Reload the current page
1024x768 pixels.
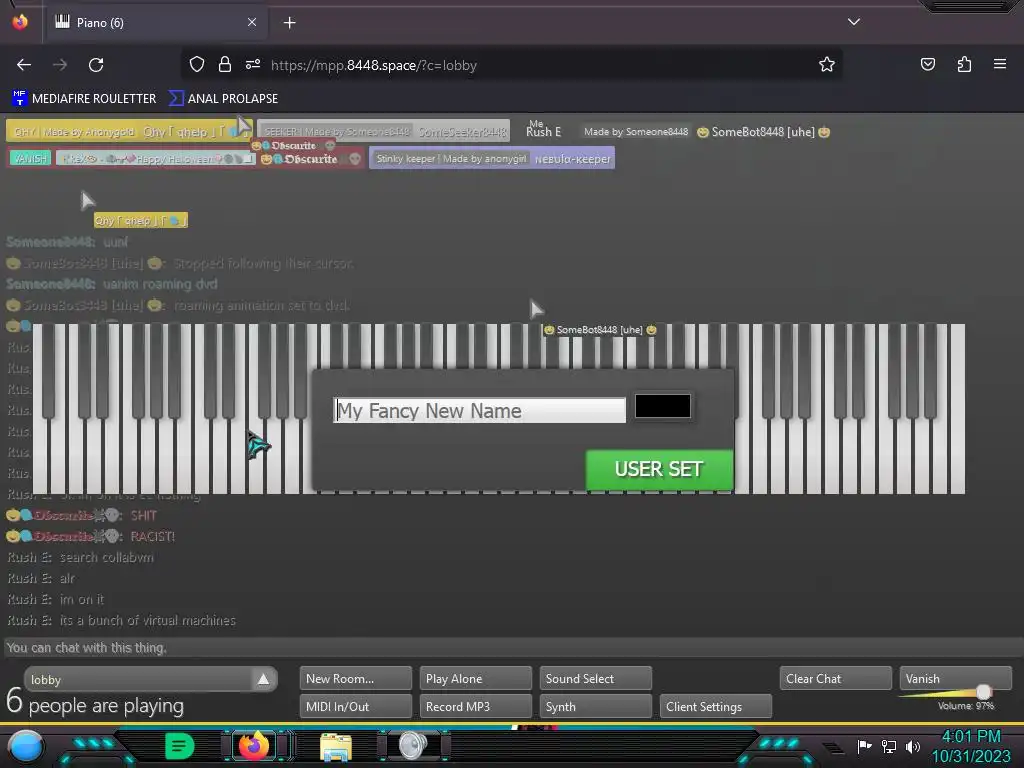coord(96,65)
